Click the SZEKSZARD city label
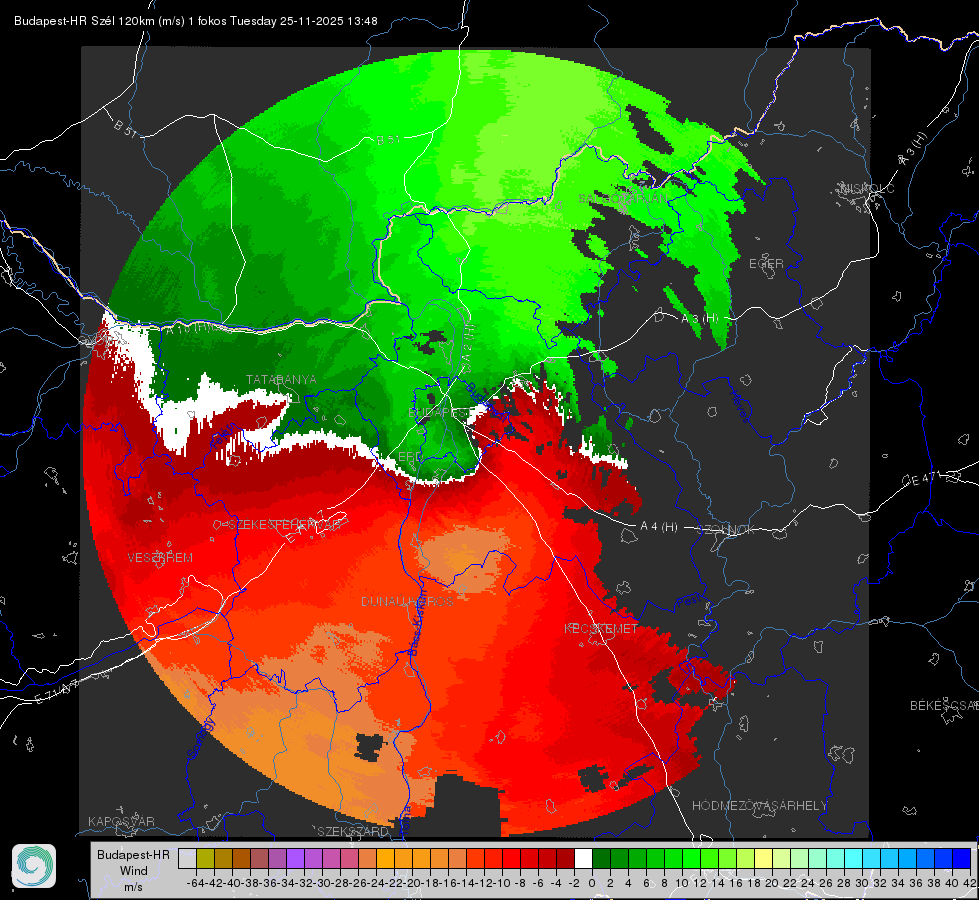The width and height of the screenshot is (979, 900). point(353,831)
